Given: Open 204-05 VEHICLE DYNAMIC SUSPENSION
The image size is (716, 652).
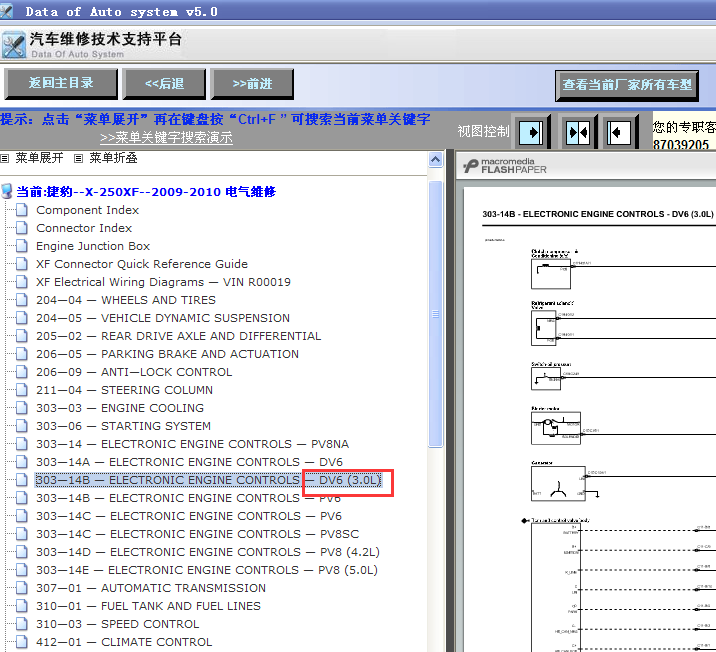Looking at the screenshot, I should pyautogui.click(x=163, y=318).
